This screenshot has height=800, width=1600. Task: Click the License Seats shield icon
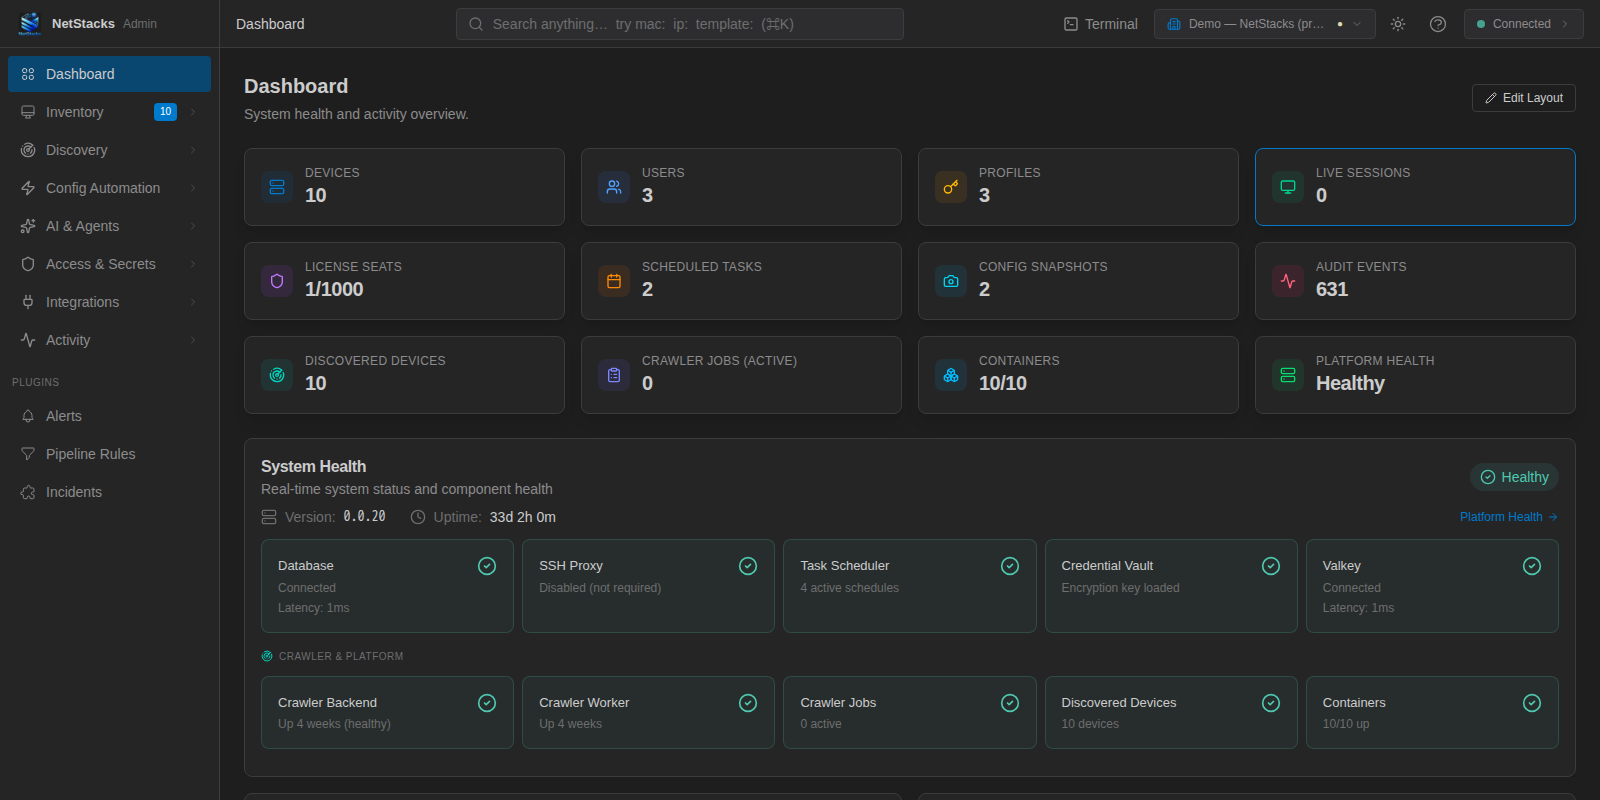[277, 281]
